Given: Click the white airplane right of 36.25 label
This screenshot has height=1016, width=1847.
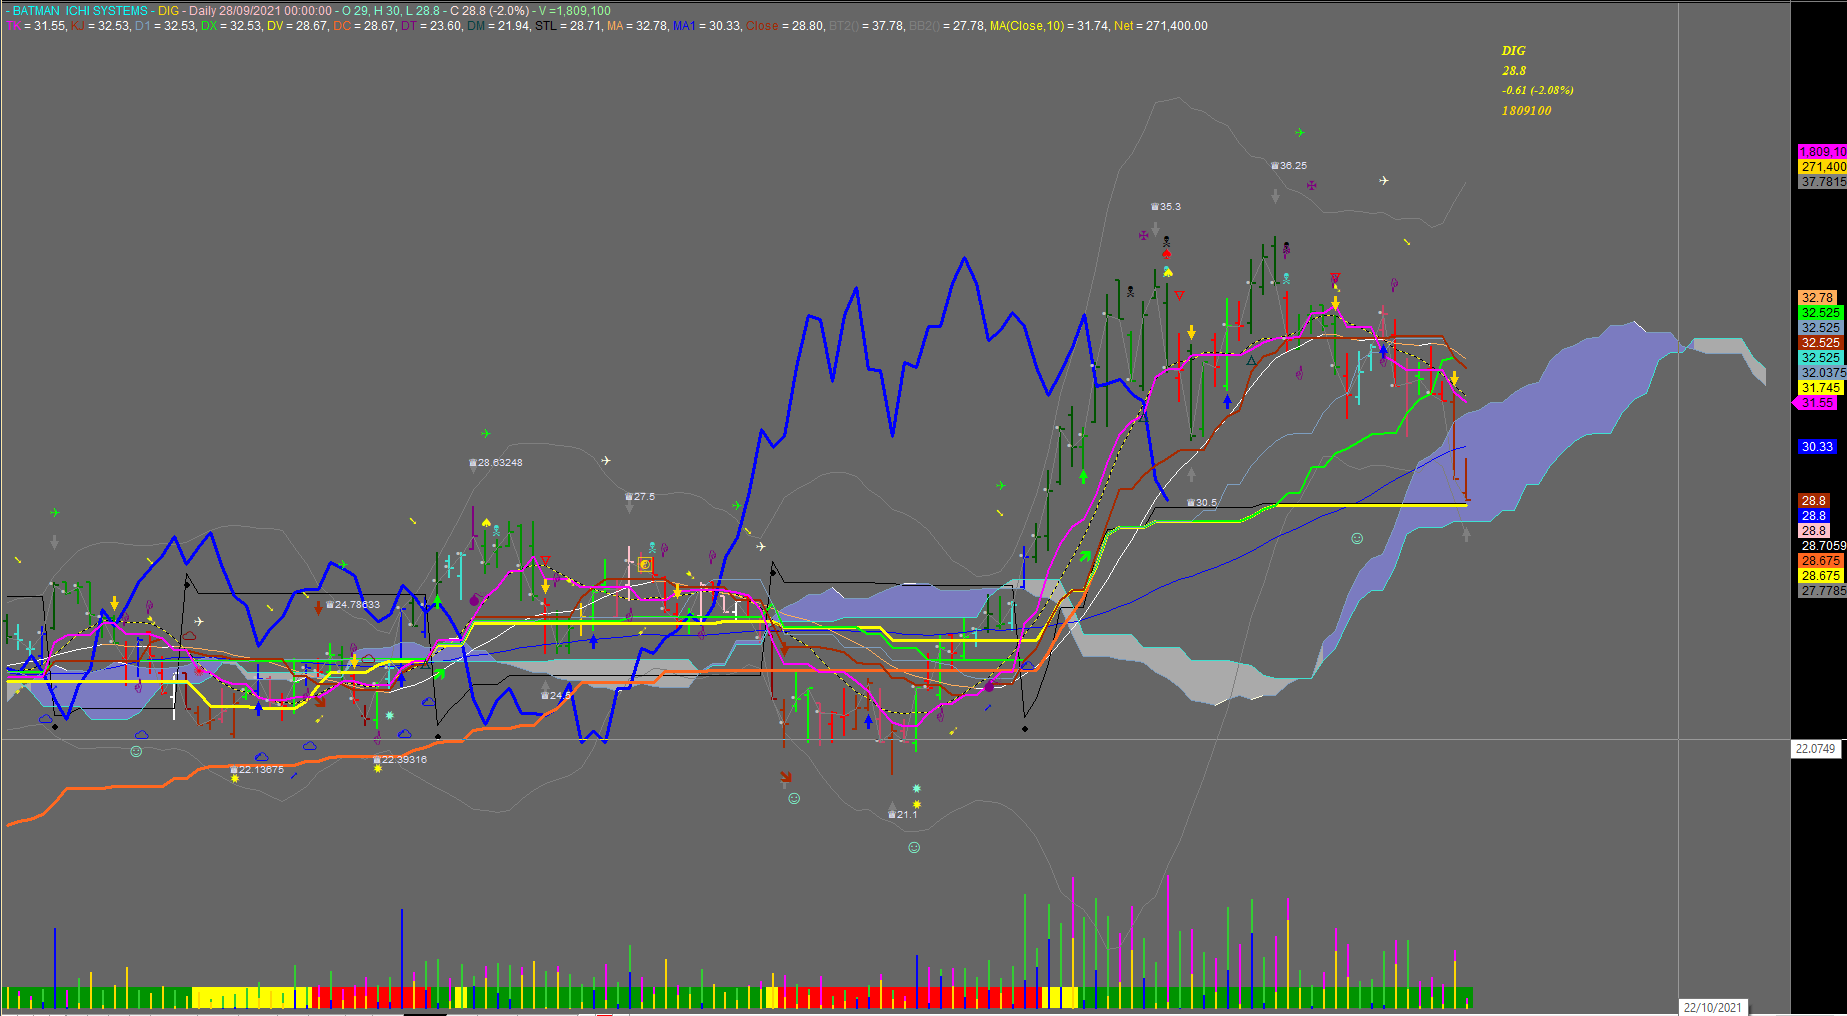Looking at the screenshot, I should [x=1383, y=181].
